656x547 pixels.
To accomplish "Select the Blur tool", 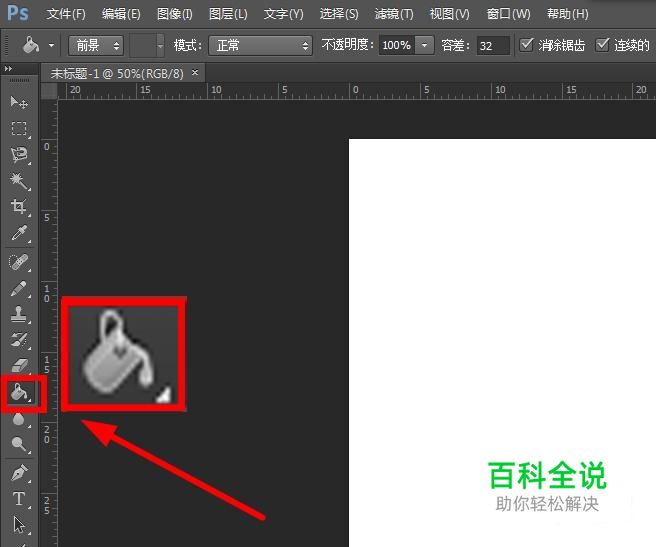I will coord(19,419).
